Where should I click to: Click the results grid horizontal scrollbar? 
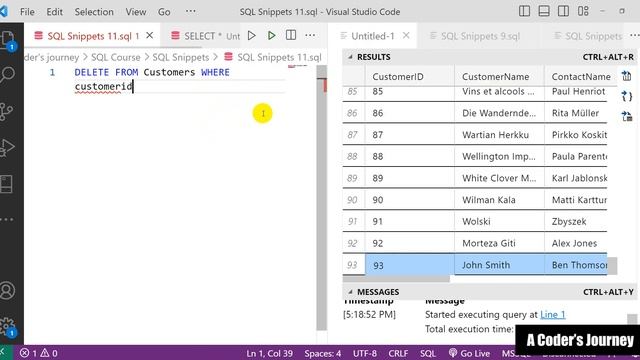coord(396,279)
